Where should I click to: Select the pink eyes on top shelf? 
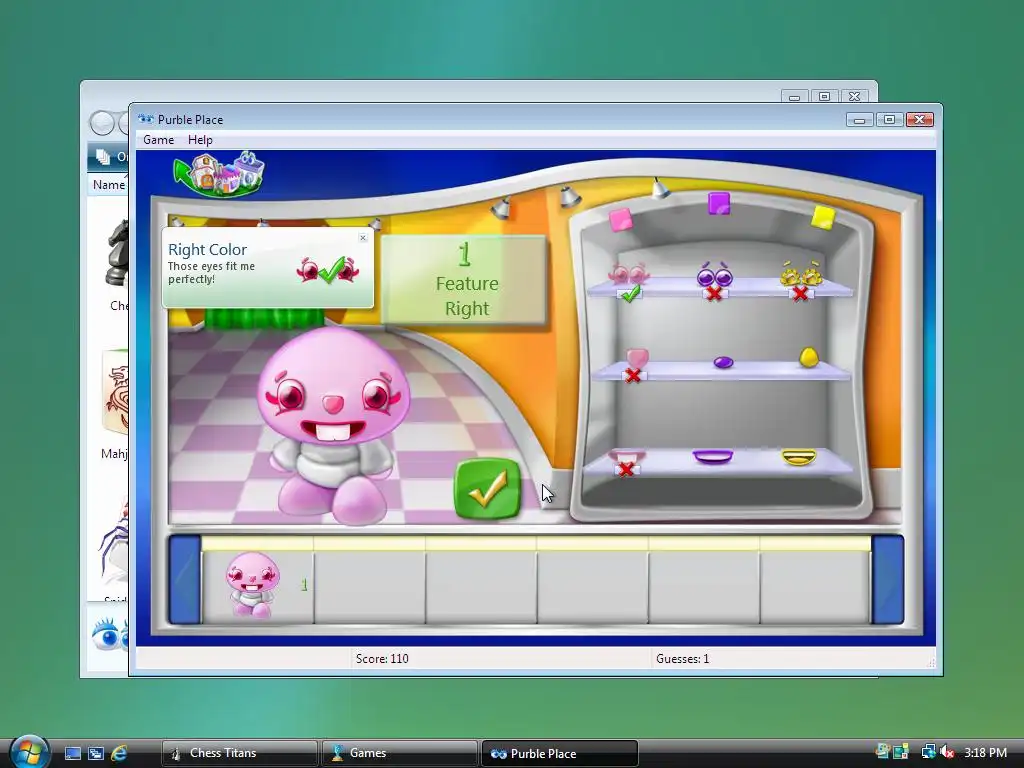[628, 274]
